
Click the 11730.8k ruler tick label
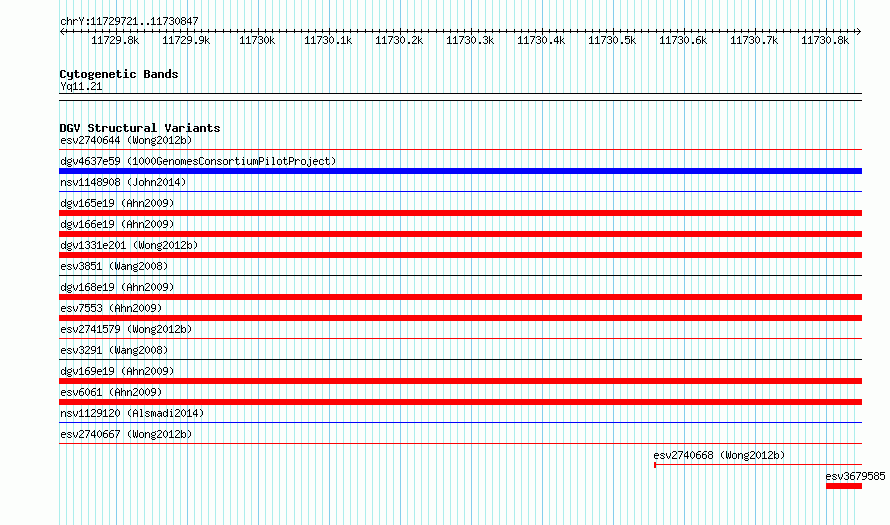point(825,40)
